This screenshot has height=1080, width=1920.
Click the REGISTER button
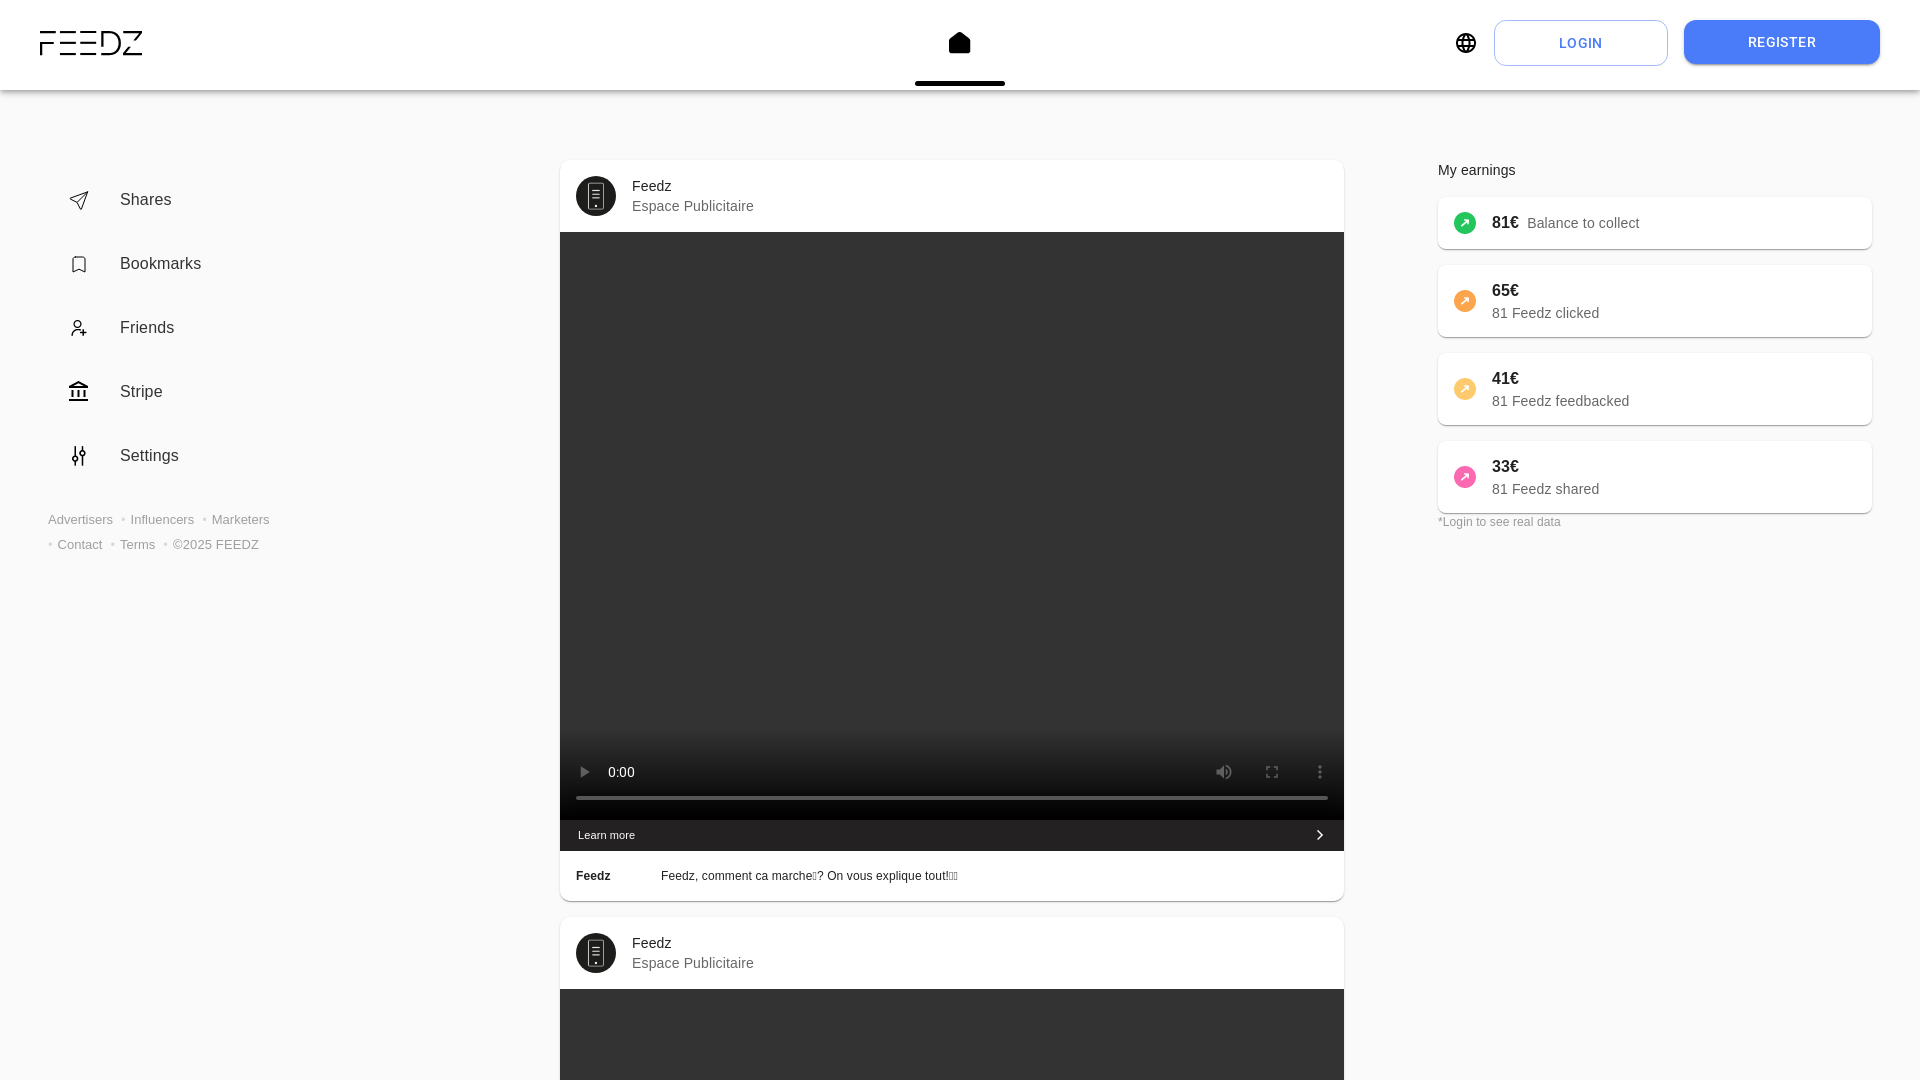pos(1781,42)
